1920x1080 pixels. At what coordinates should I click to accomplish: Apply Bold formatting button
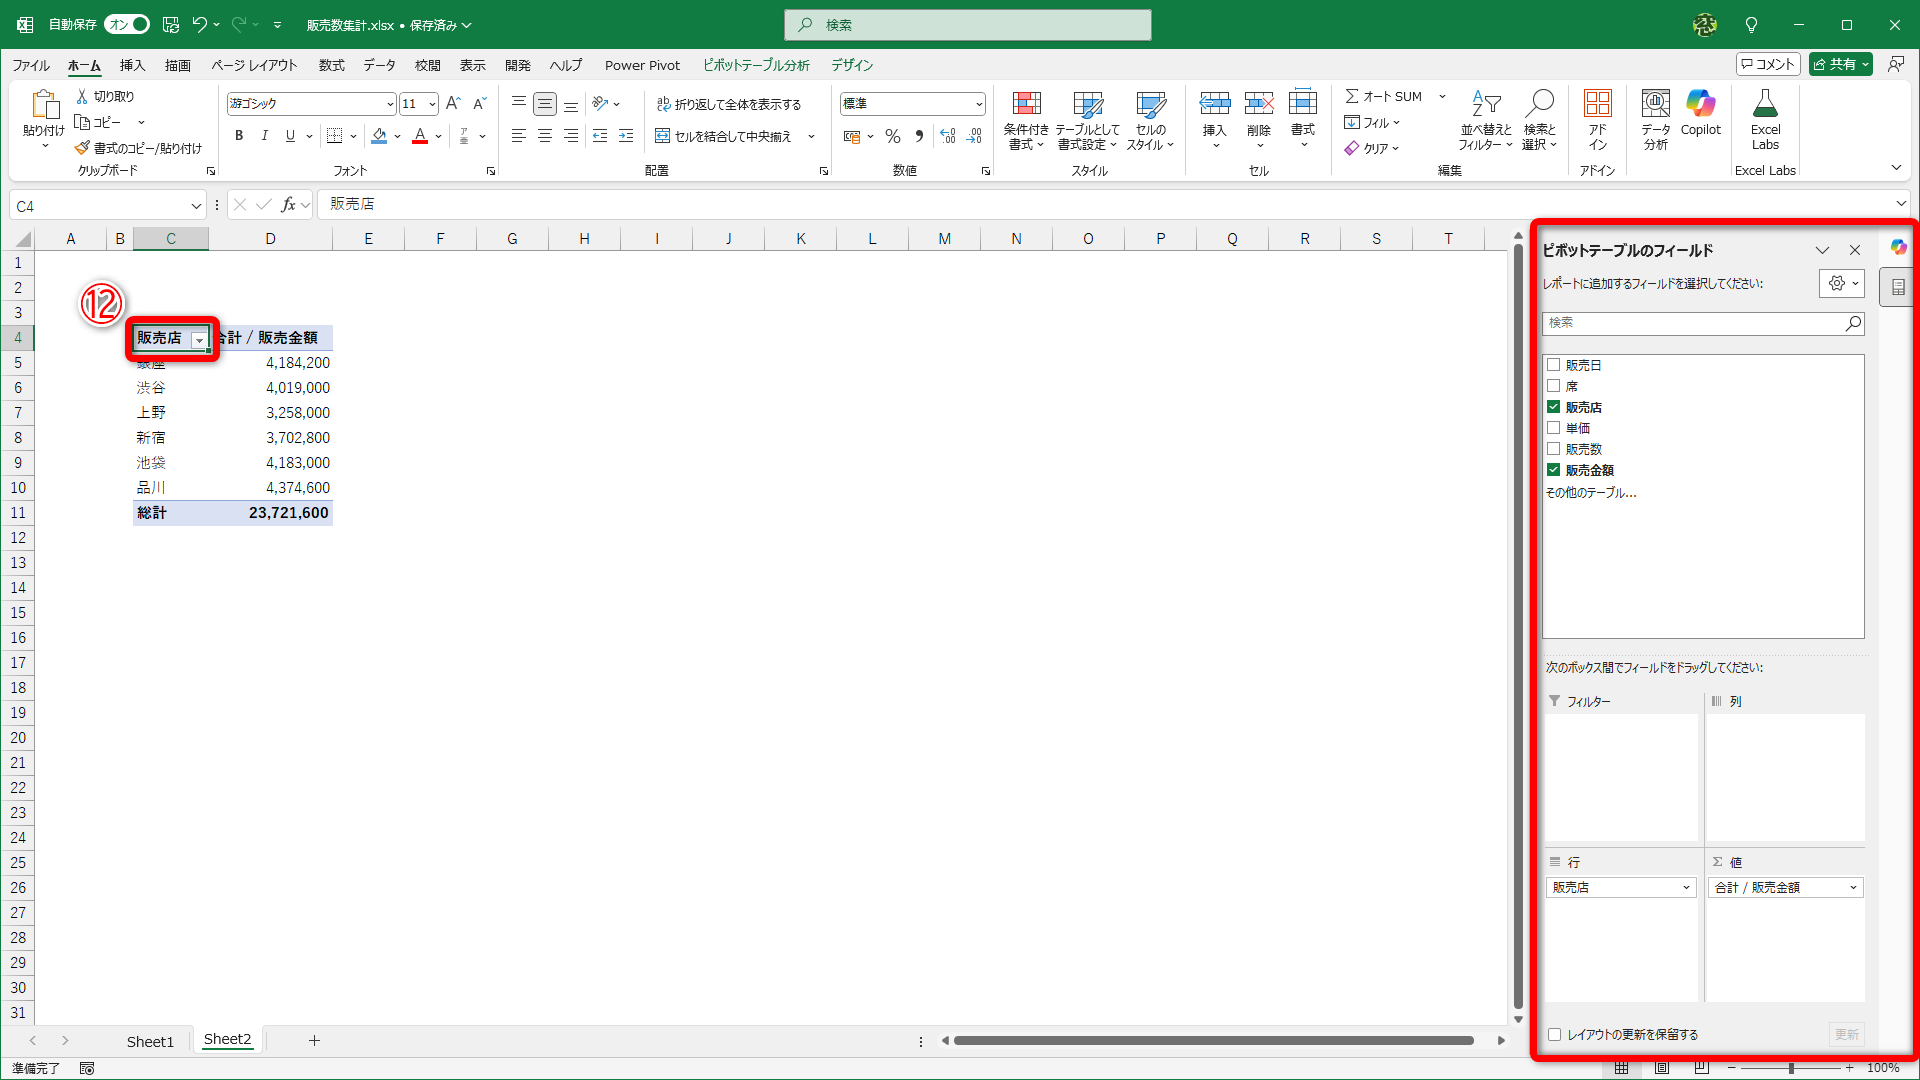click(239, 136)
